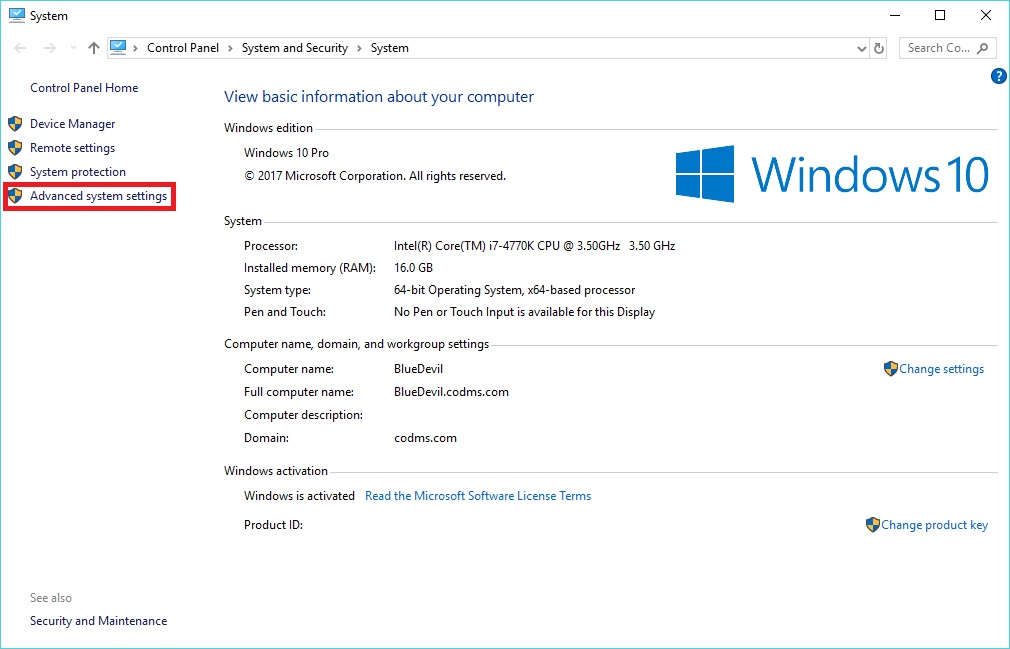Click the Back navigation arrow
This screenshot has height=649, width=1010.
[x=20, y=48]
